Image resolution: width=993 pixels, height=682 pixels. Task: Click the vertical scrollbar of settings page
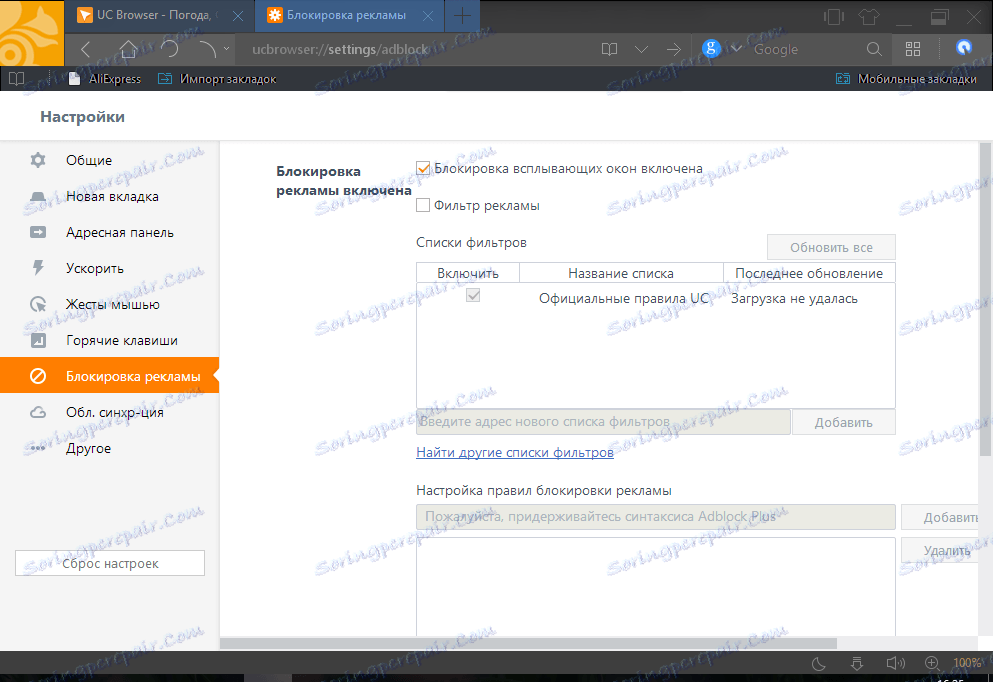click(x=985, y=298)
